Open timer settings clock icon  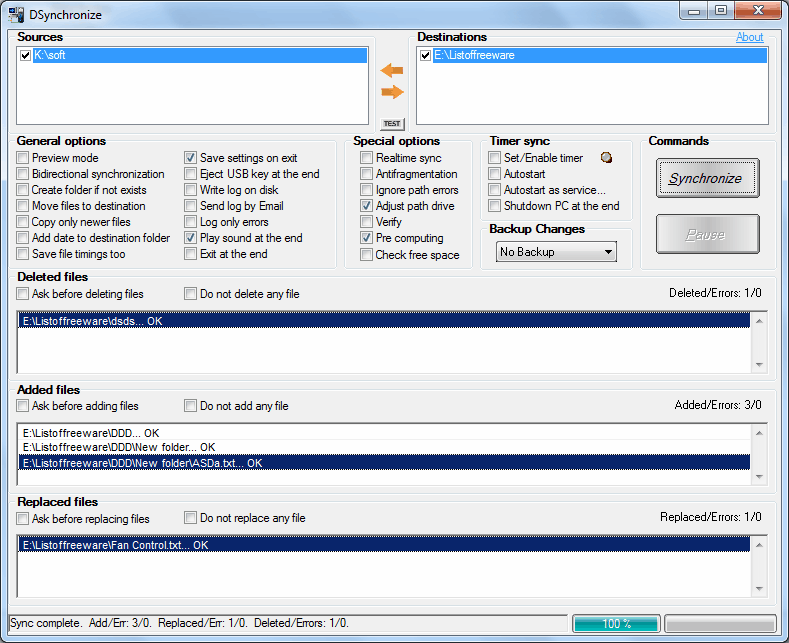606,158
